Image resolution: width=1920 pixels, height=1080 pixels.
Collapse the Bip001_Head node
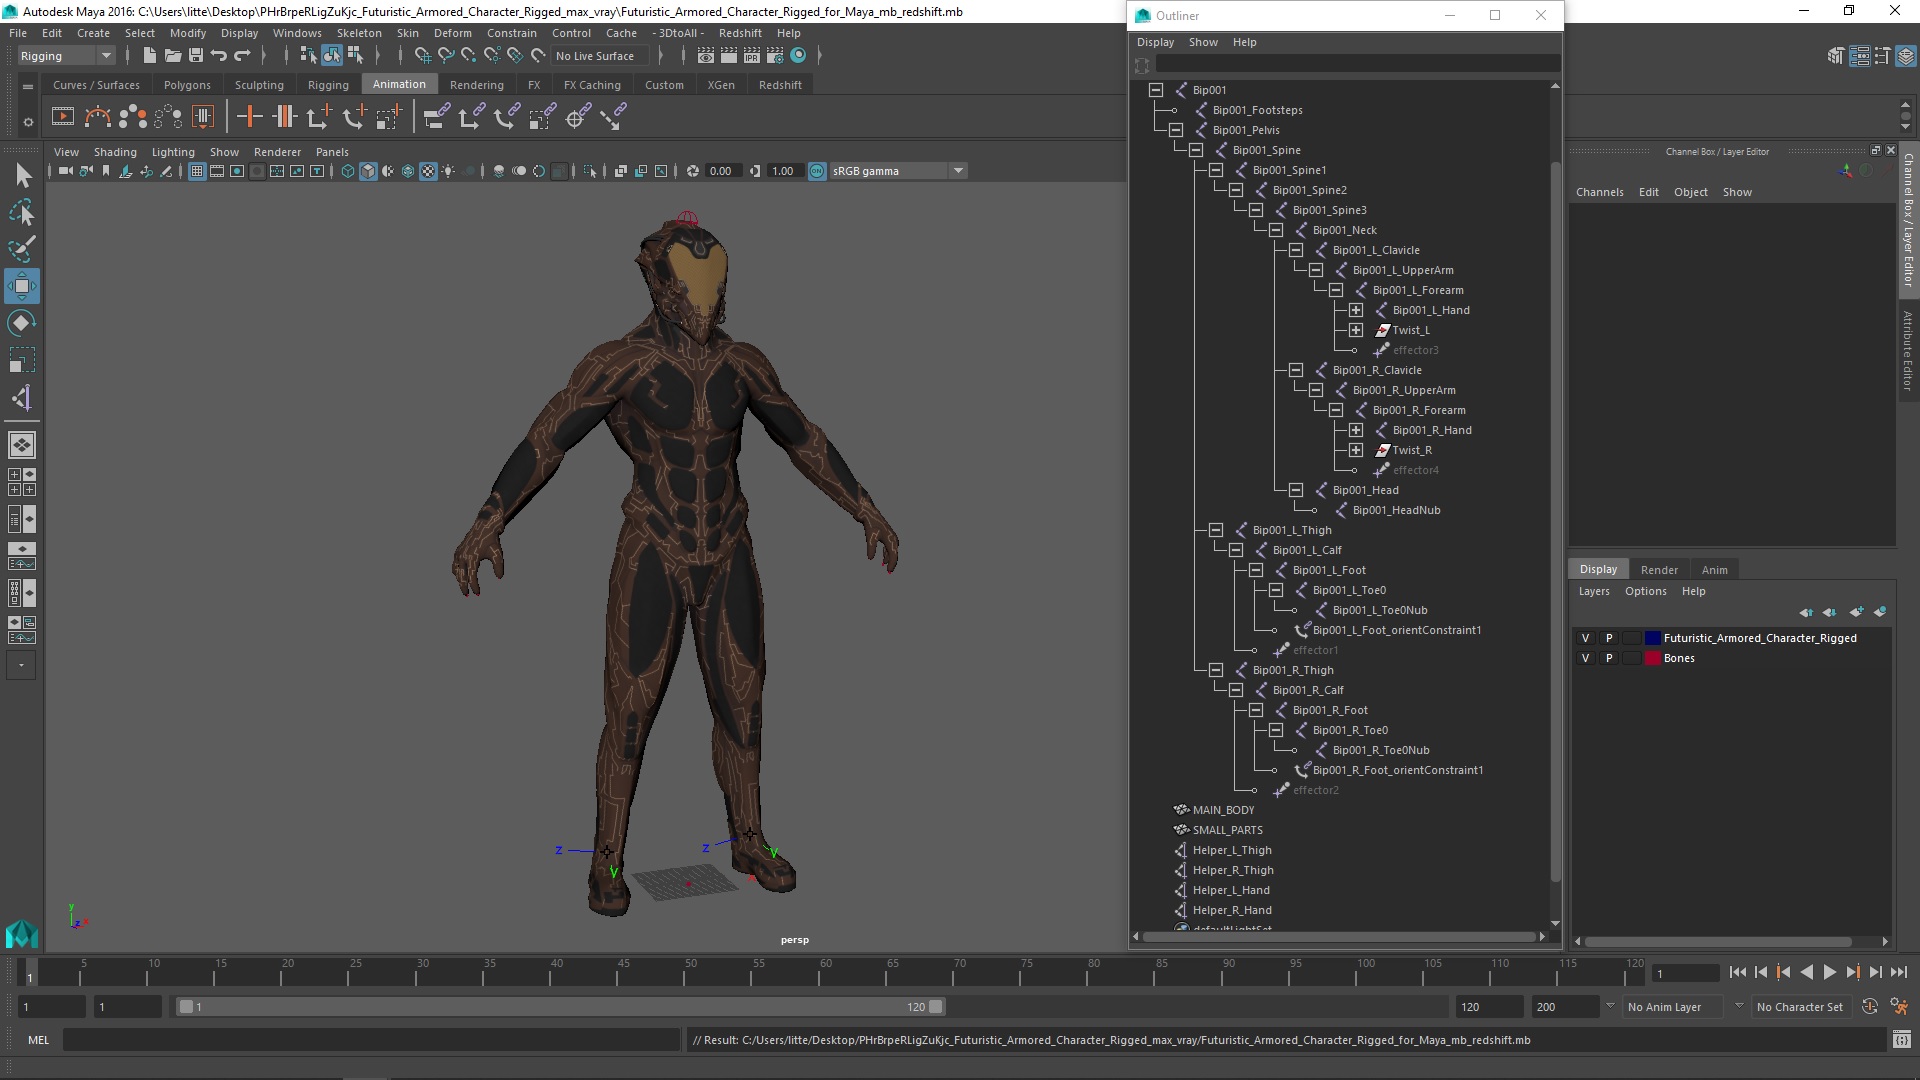click(1296, 490)
